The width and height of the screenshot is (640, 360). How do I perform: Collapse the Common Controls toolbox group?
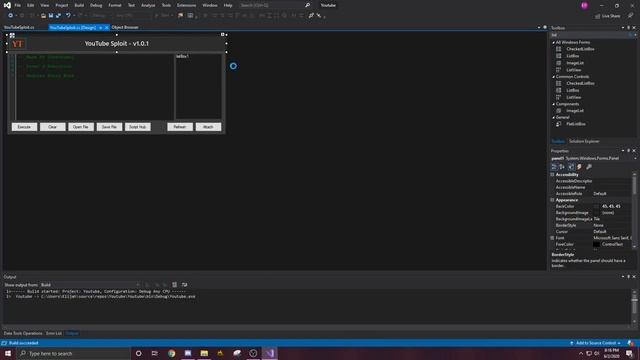(x=553, y=77)
